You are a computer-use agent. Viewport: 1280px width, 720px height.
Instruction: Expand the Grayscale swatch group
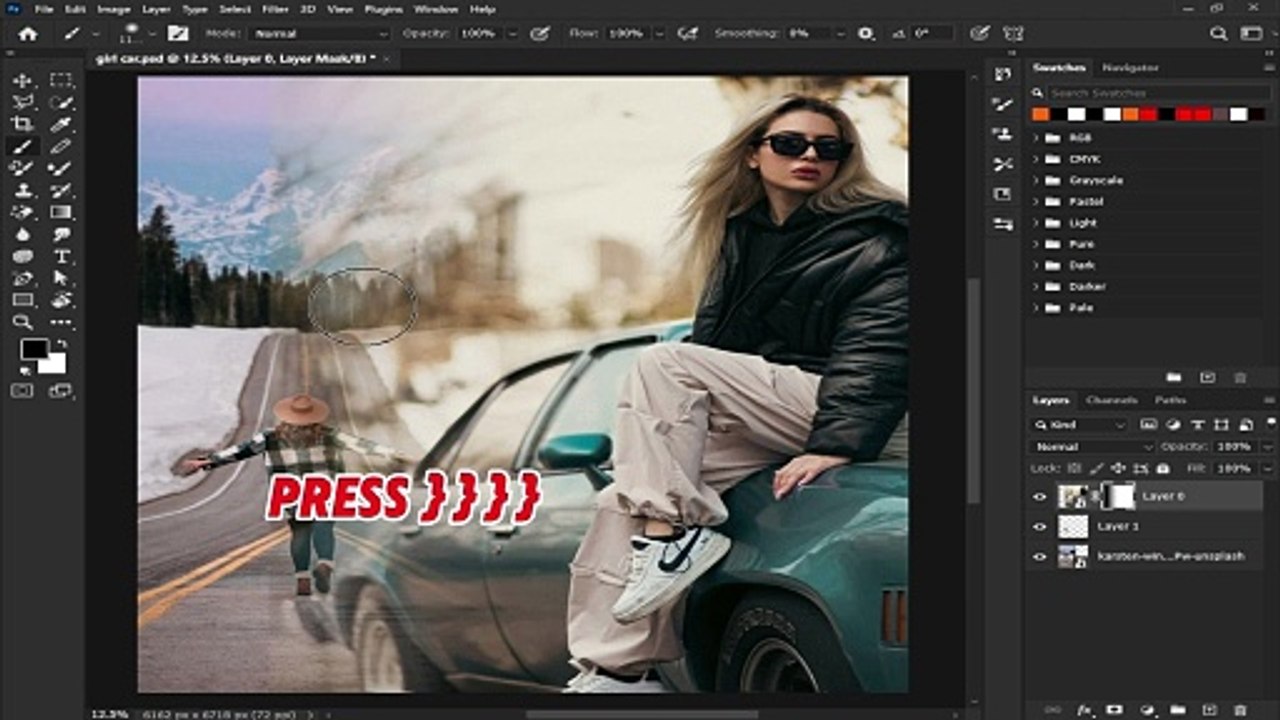click(1036, 180)
